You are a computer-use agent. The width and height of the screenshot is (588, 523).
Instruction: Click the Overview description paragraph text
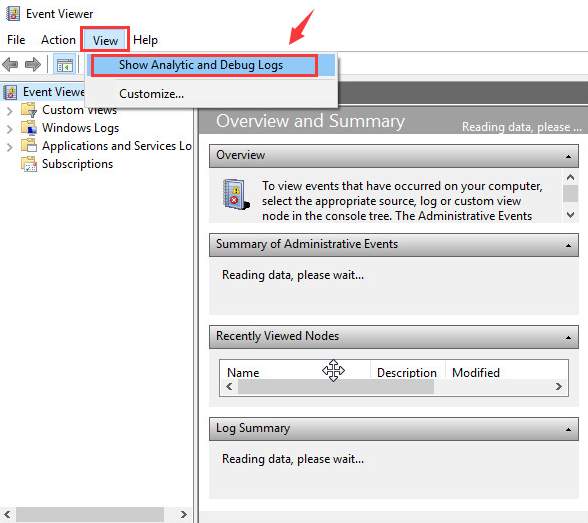coord(402,201)
